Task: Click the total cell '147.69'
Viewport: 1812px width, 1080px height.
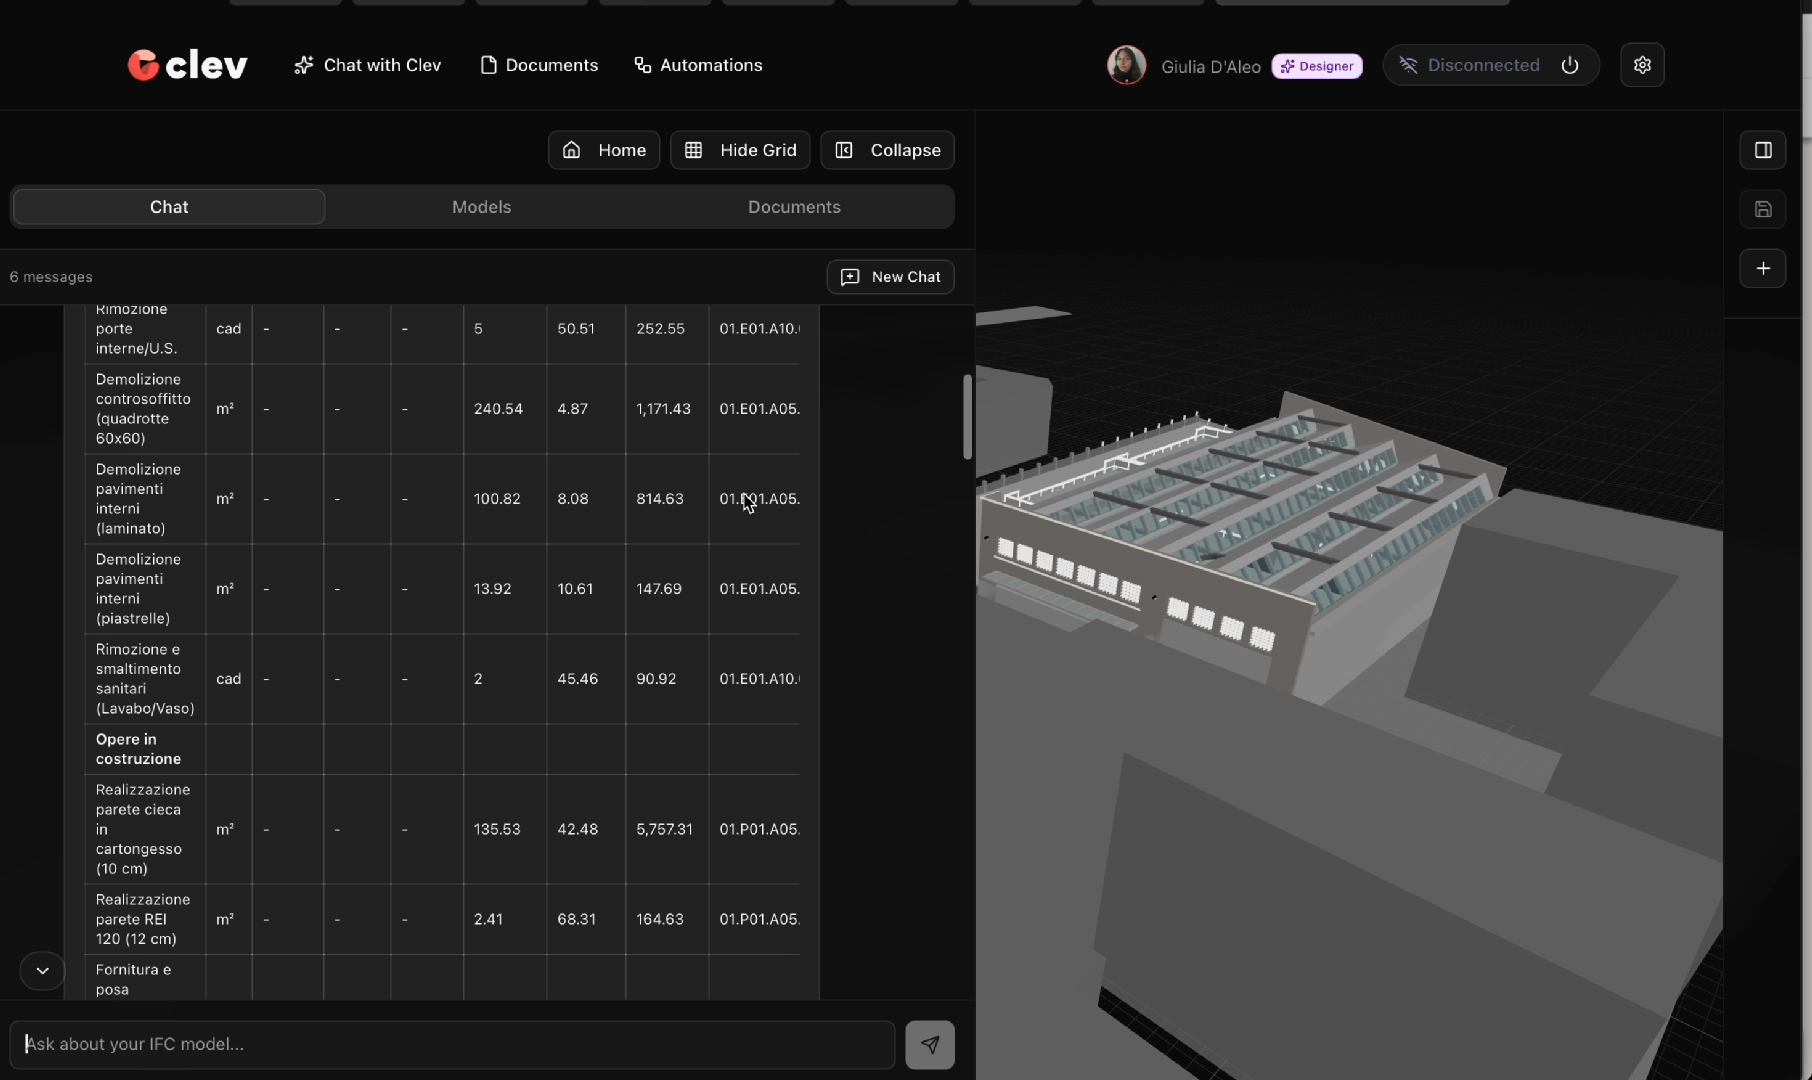Action: [x=659, y=589]
